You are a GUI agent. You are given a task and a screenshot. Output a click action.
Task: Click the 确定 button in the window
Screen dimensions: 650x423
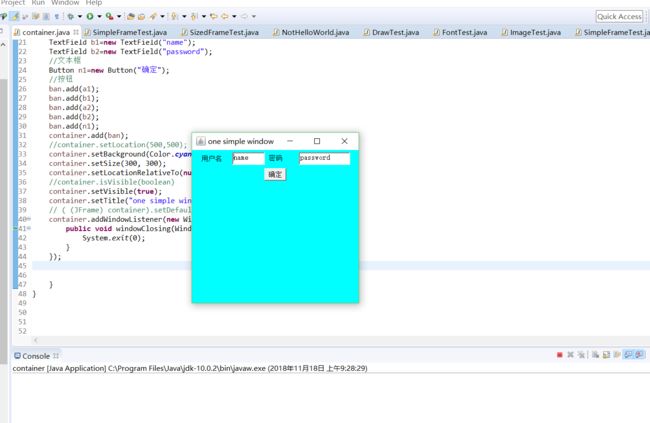pos(275,174)
